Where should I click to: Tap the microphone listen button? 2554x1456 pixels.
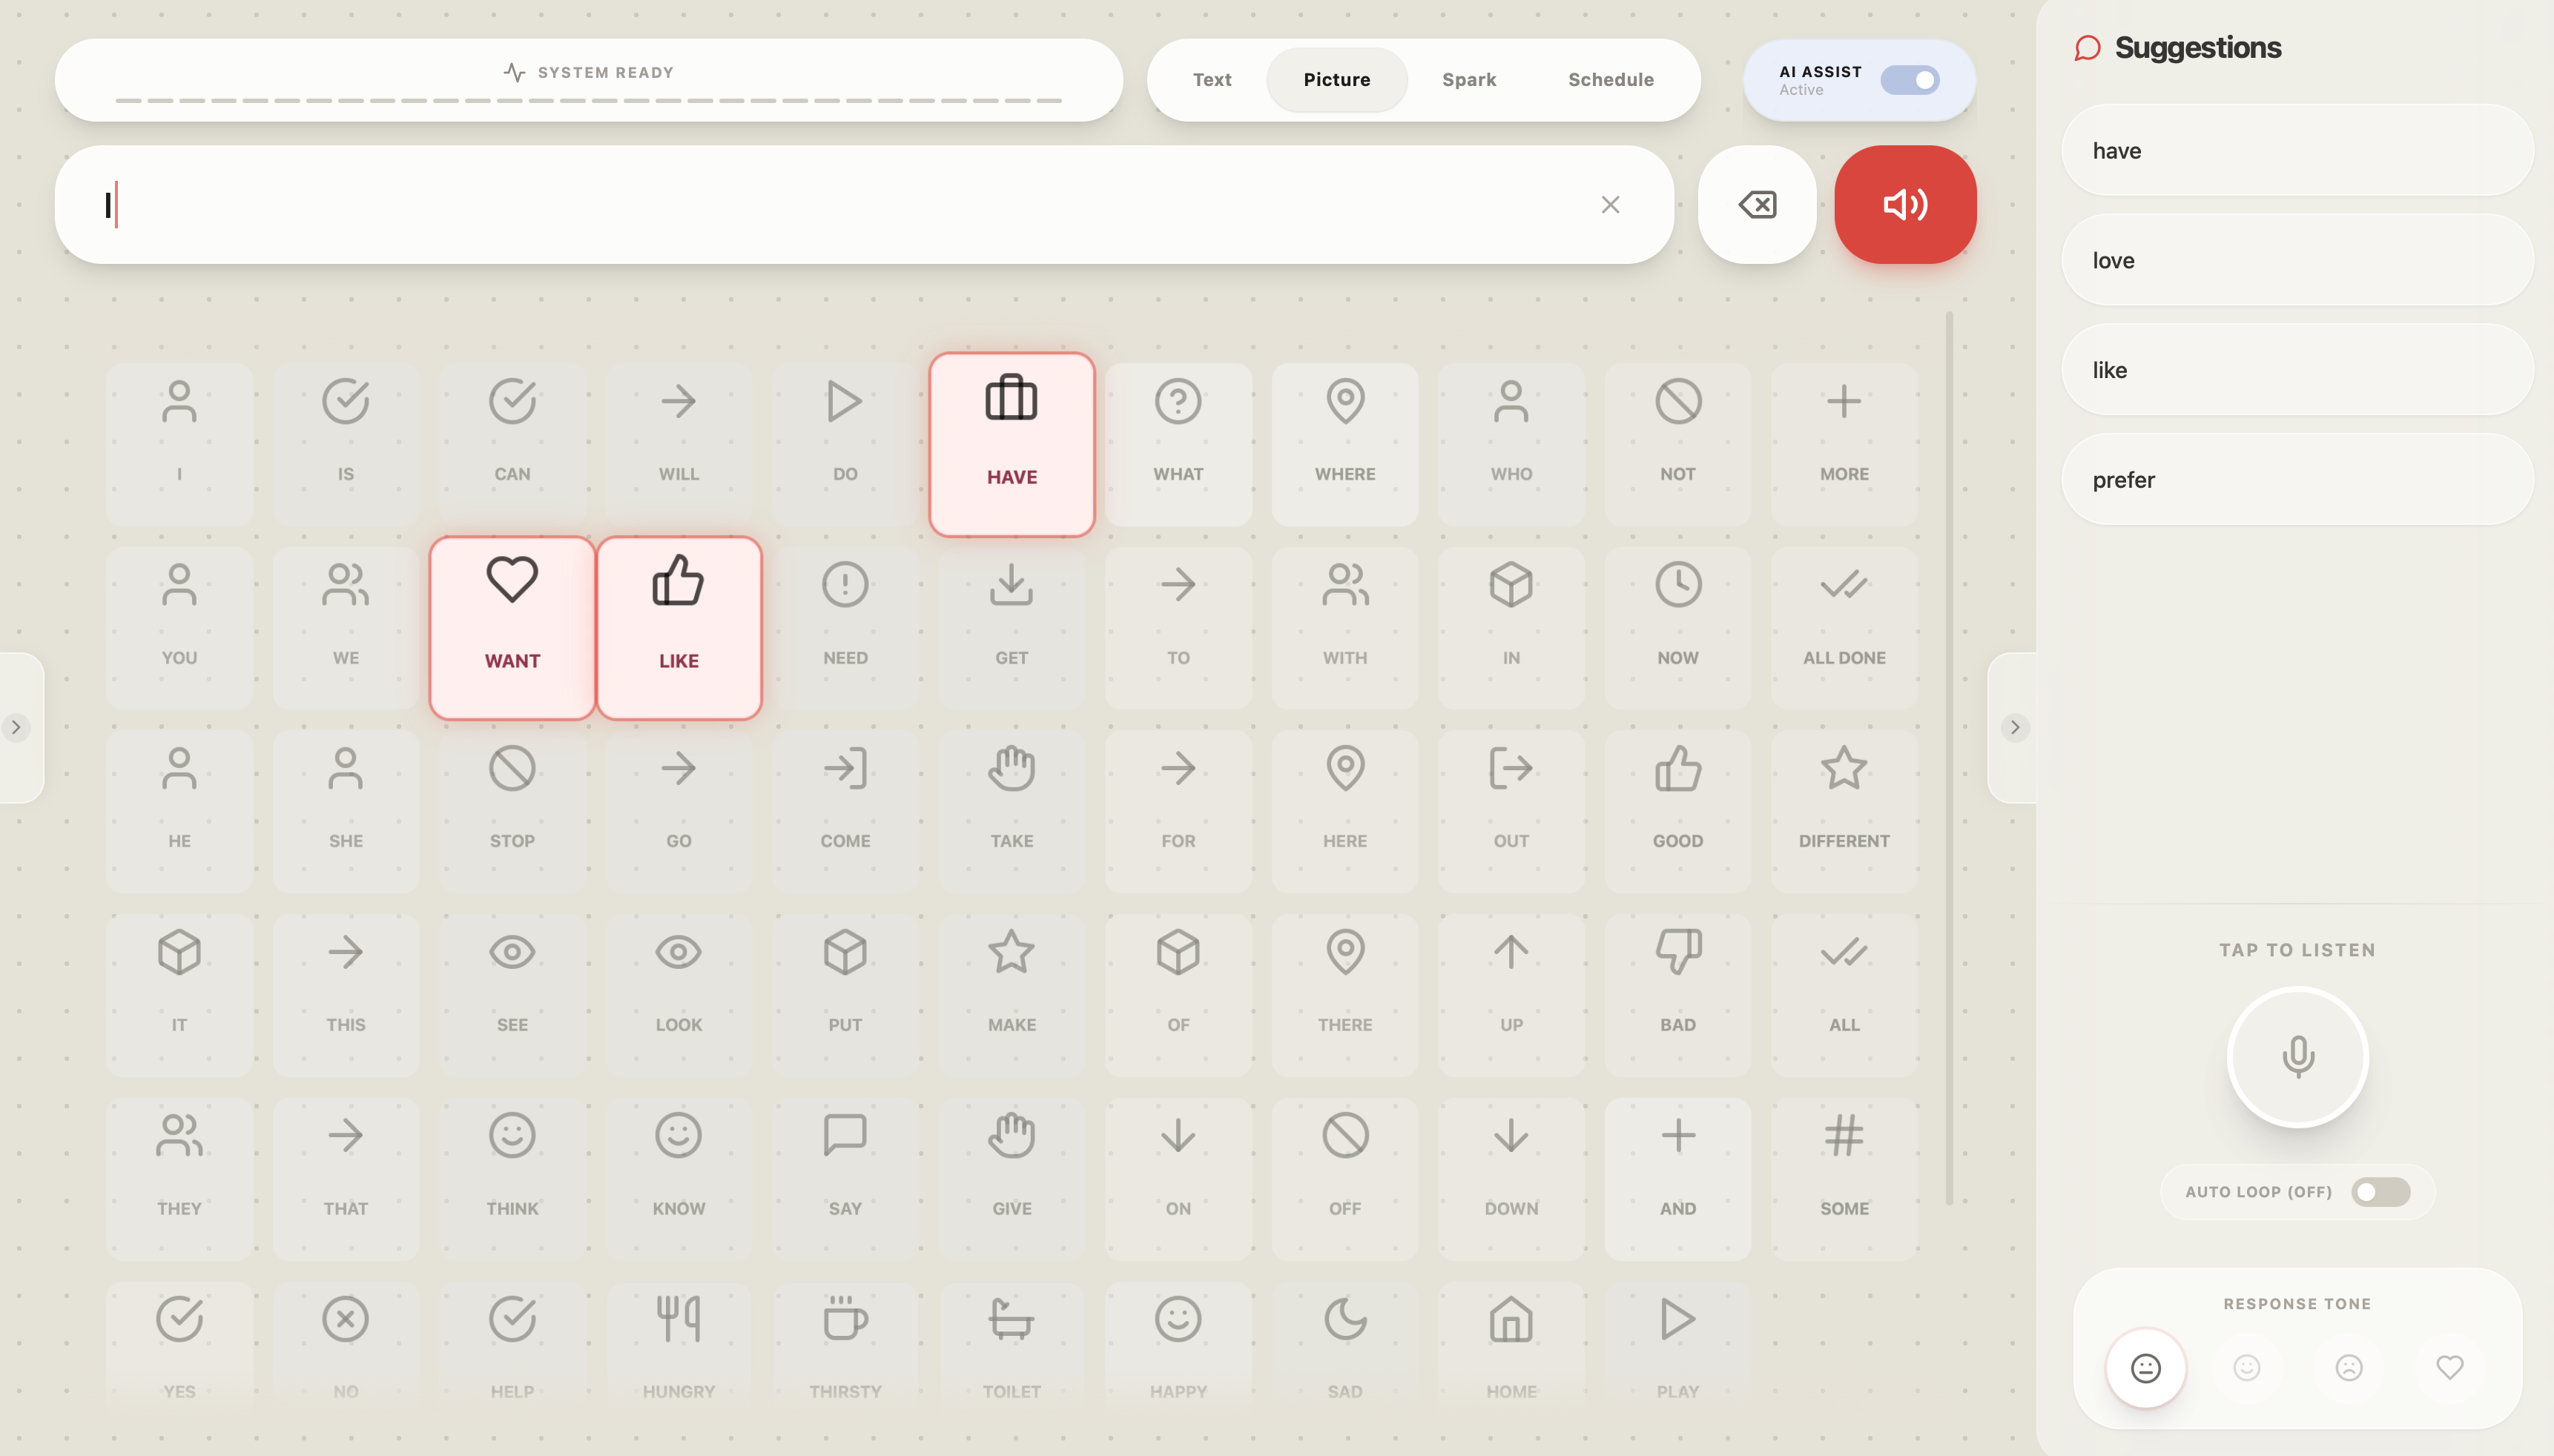click(2297, 1057)
